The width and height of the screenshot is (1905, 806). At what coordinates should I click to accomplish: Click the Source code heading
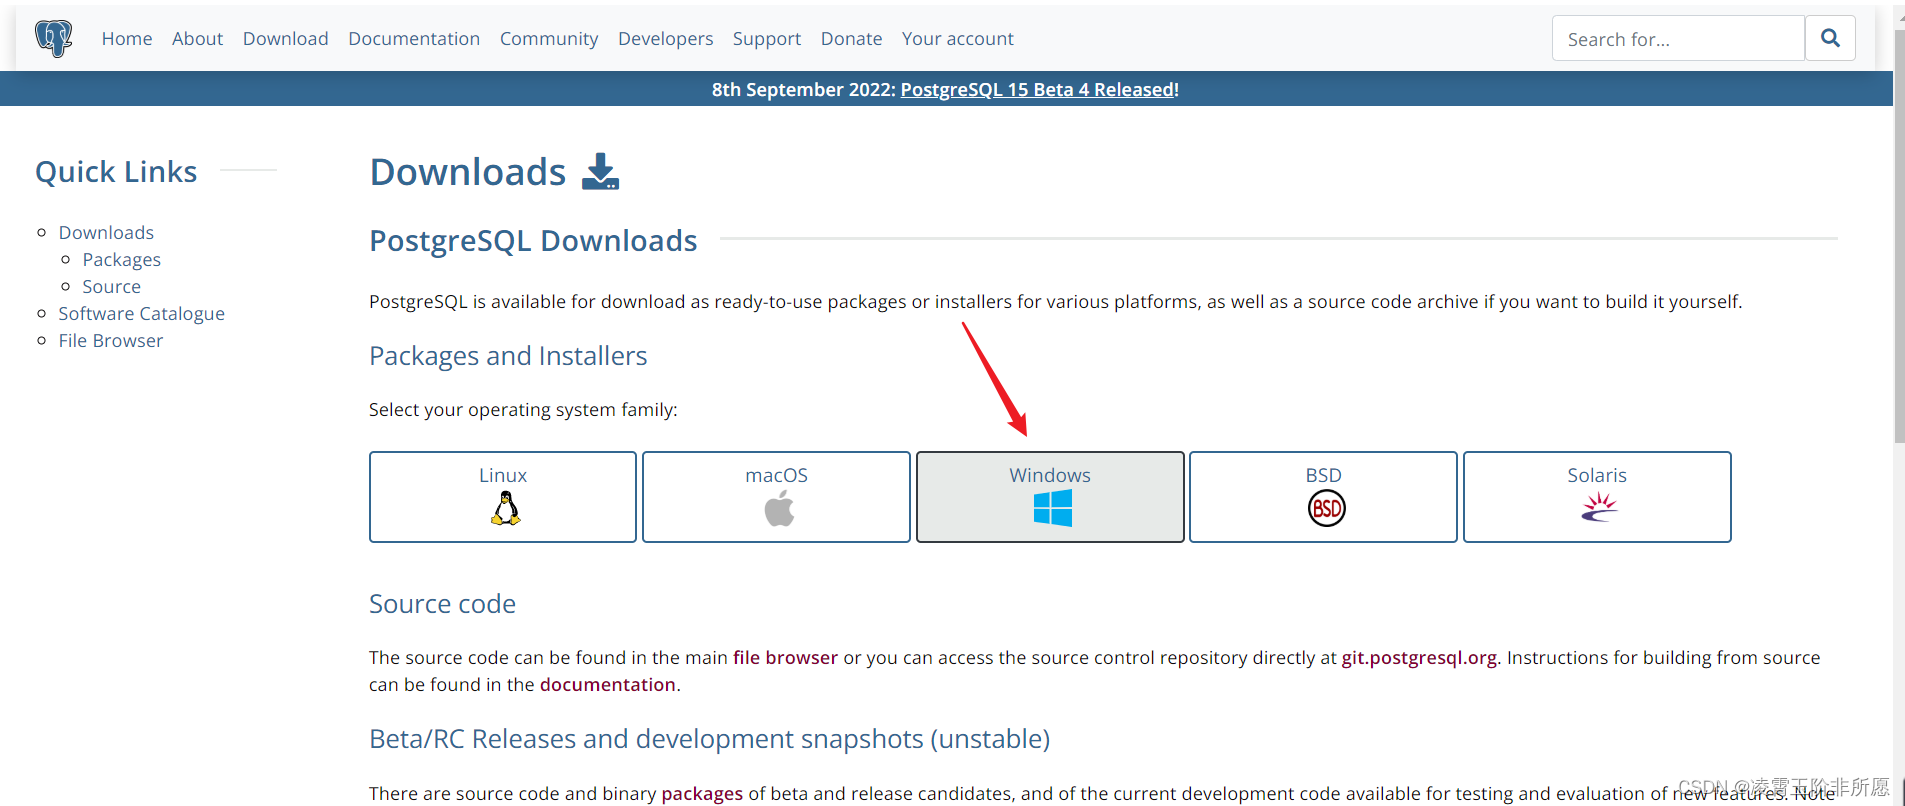pyautogui.click(x=442, y=604)
